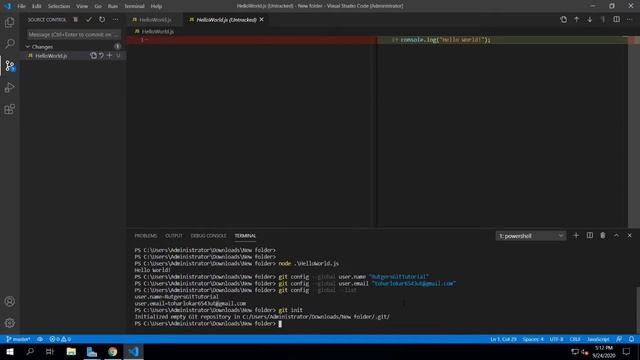640x360 pixels.
Task: Maximize the terminal panel size
Action: coord(616,236)
